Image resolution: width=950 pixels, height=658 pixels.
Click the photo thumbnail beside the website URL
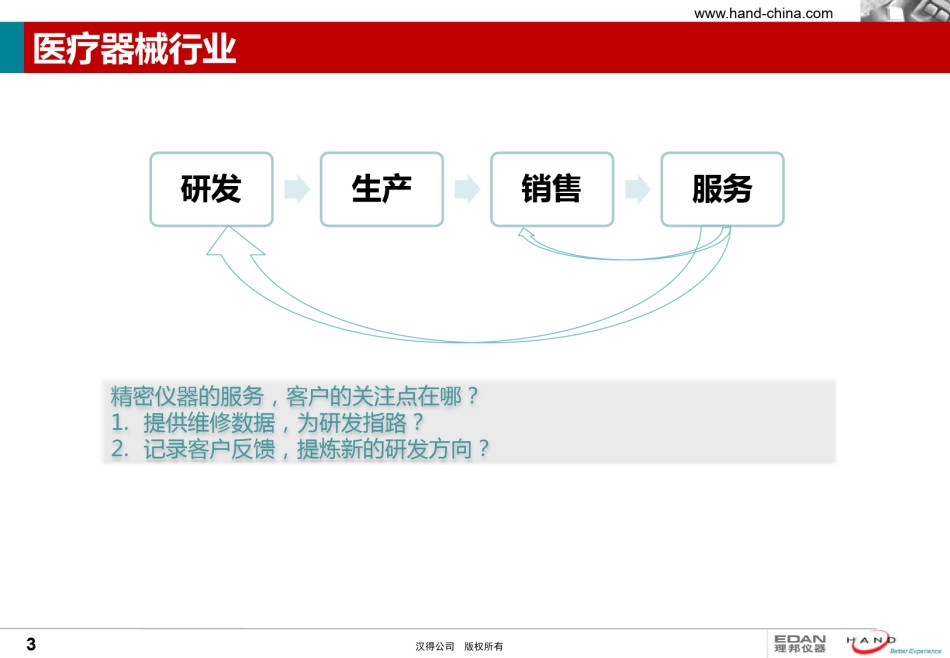click(x=905, y=10)
